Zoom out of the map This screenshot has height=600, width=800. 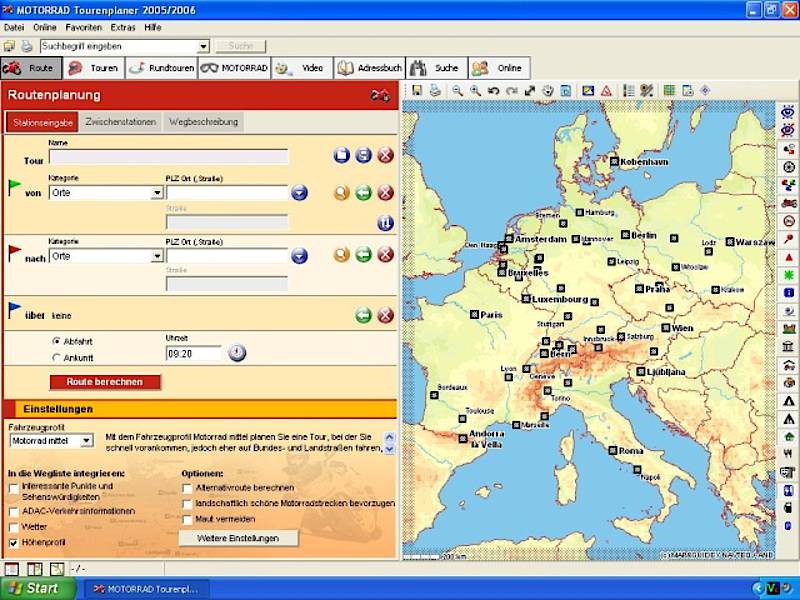tap(457, 91)
